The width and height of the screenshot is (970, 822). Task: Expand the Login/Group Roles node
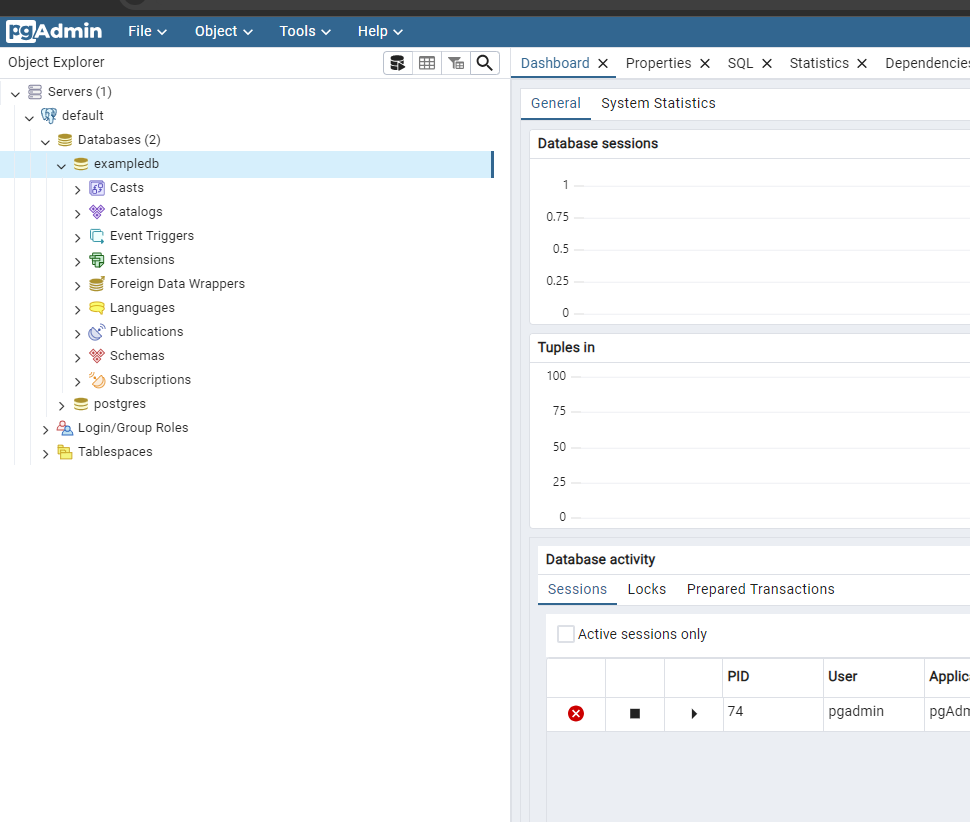click(x=46, y=429)
